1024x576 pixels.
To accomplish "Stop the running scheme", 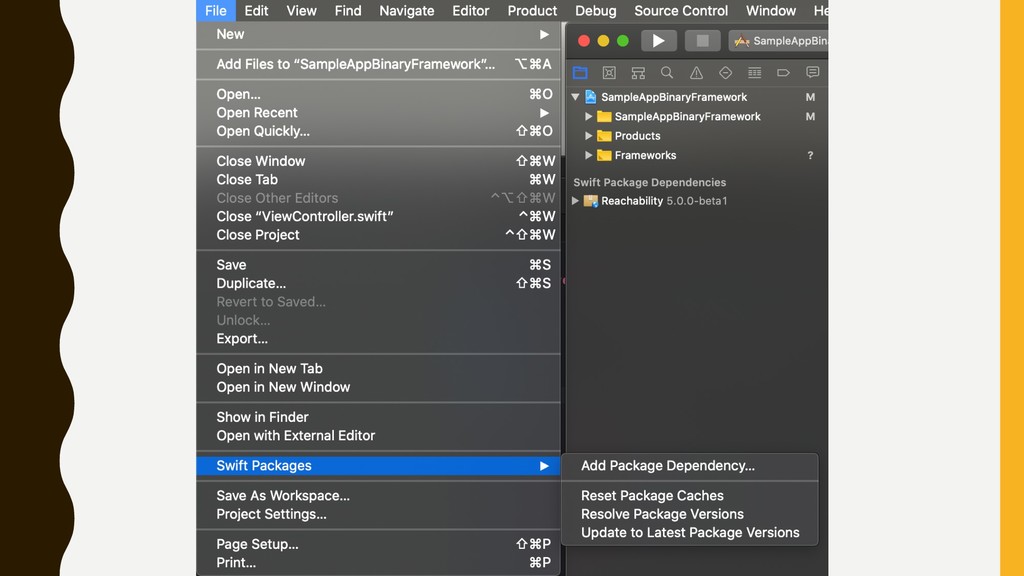I will coord(703,40).
